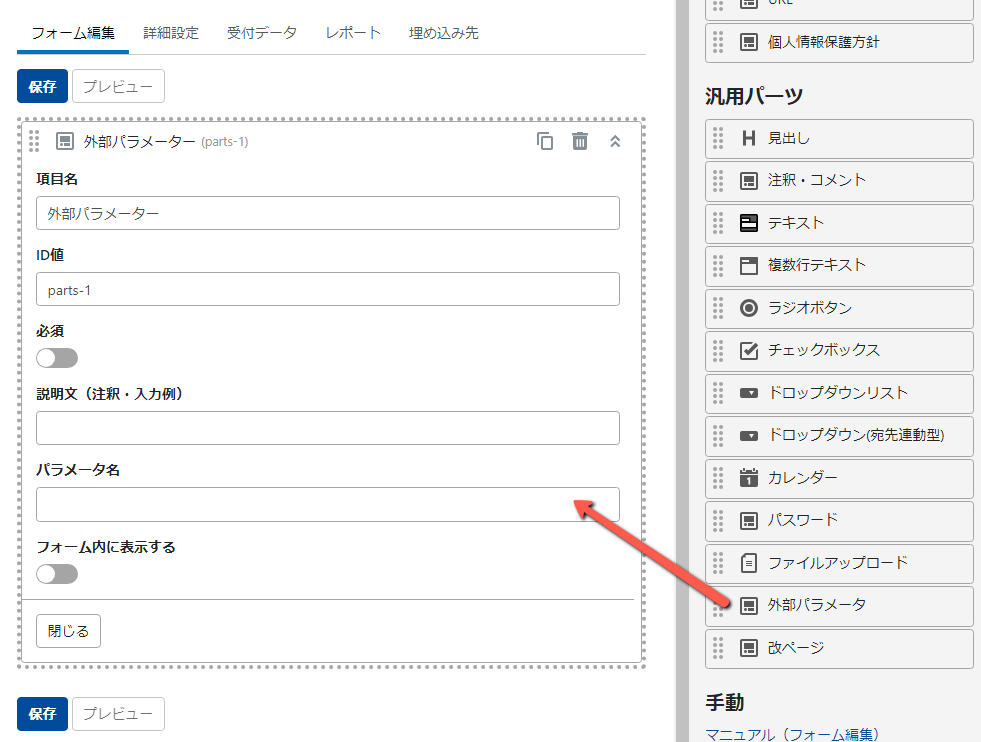981x742 pixels.
Task: Open the 埋め込み先 tab
Action: (x=443, y=32)
